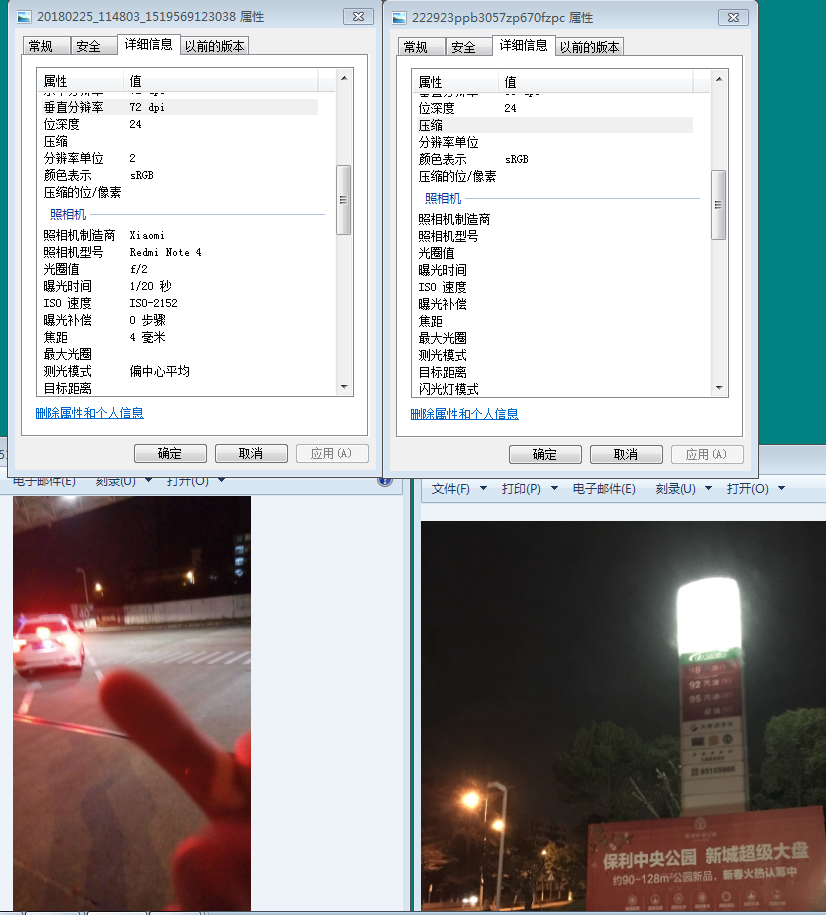Click the file icon in the 222923ppb dialog title
The image size is (826, 915).
tap(399, 18)
